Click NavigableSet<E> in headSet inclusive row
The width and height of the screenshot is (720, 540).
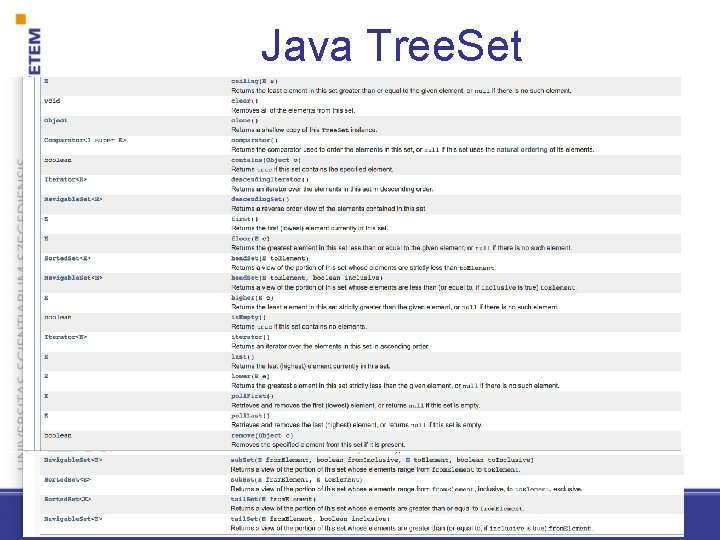tap(73, 278)
